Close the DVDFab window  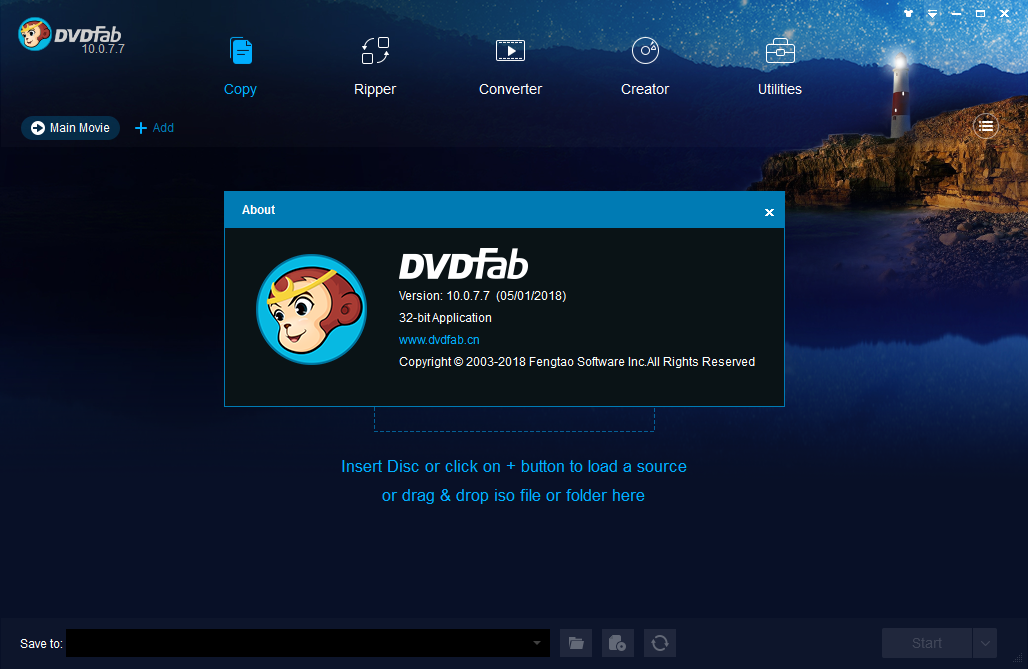1004,14
